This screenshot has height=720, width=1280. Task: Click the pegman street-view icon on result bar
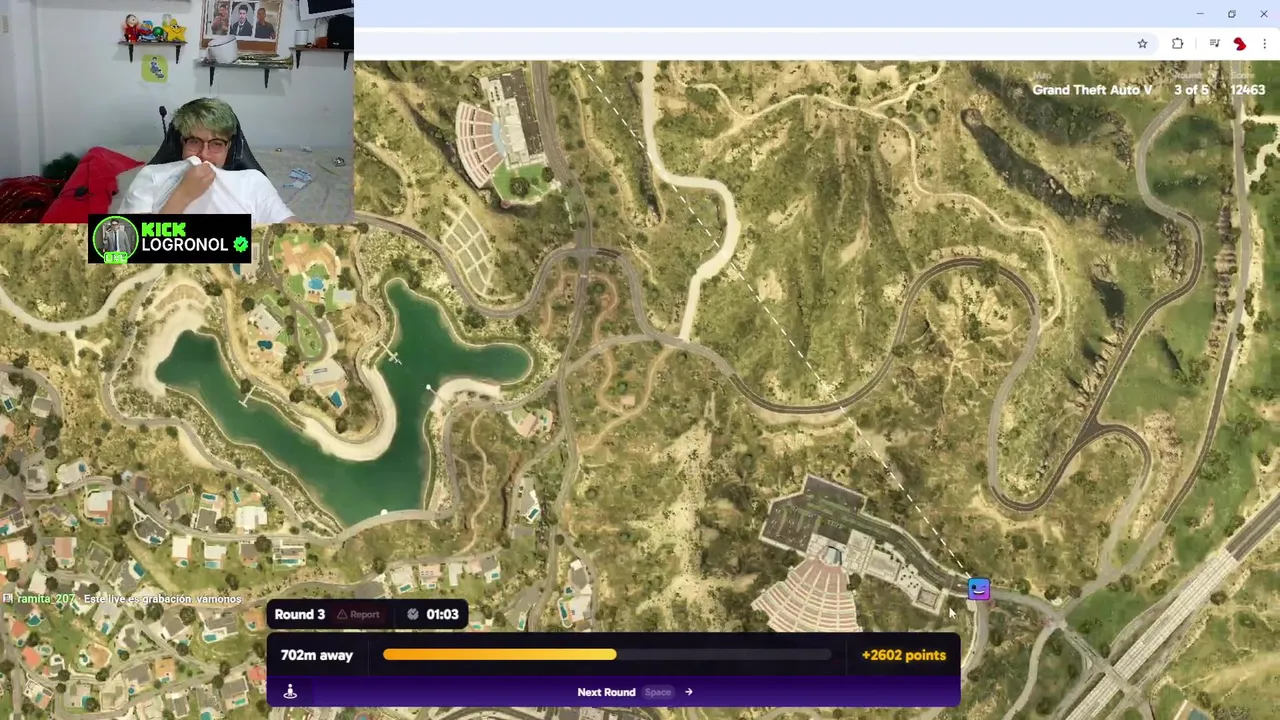[290, 692]
